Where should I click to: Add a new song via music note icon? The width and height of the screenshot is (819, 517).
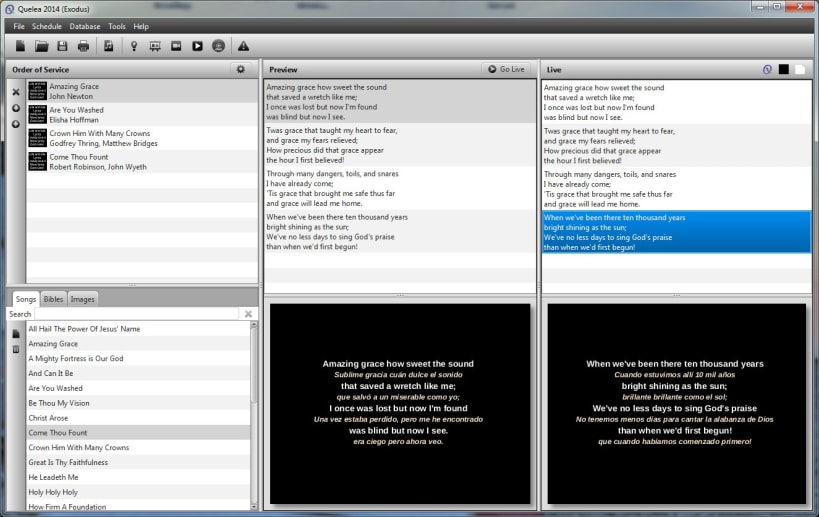click(108, 46)
